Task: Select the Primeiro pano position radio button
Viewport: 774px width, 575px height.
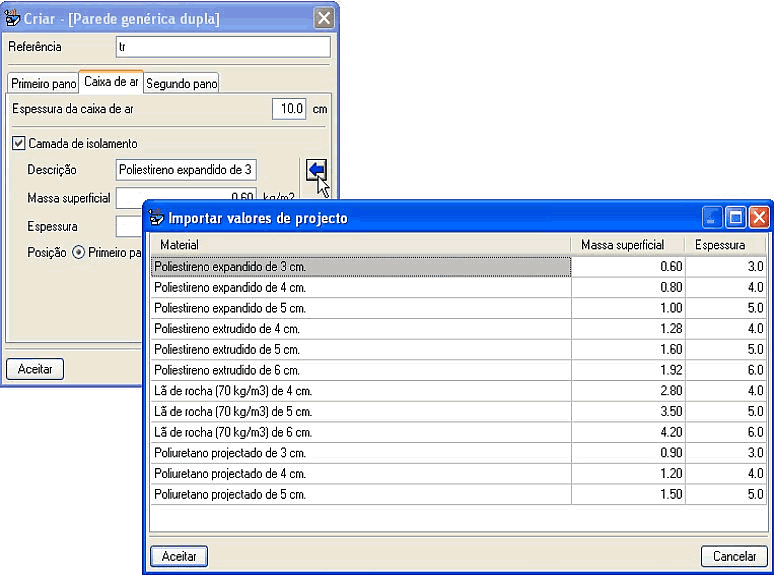Action: pyautogui.click(x=78, y=252)
